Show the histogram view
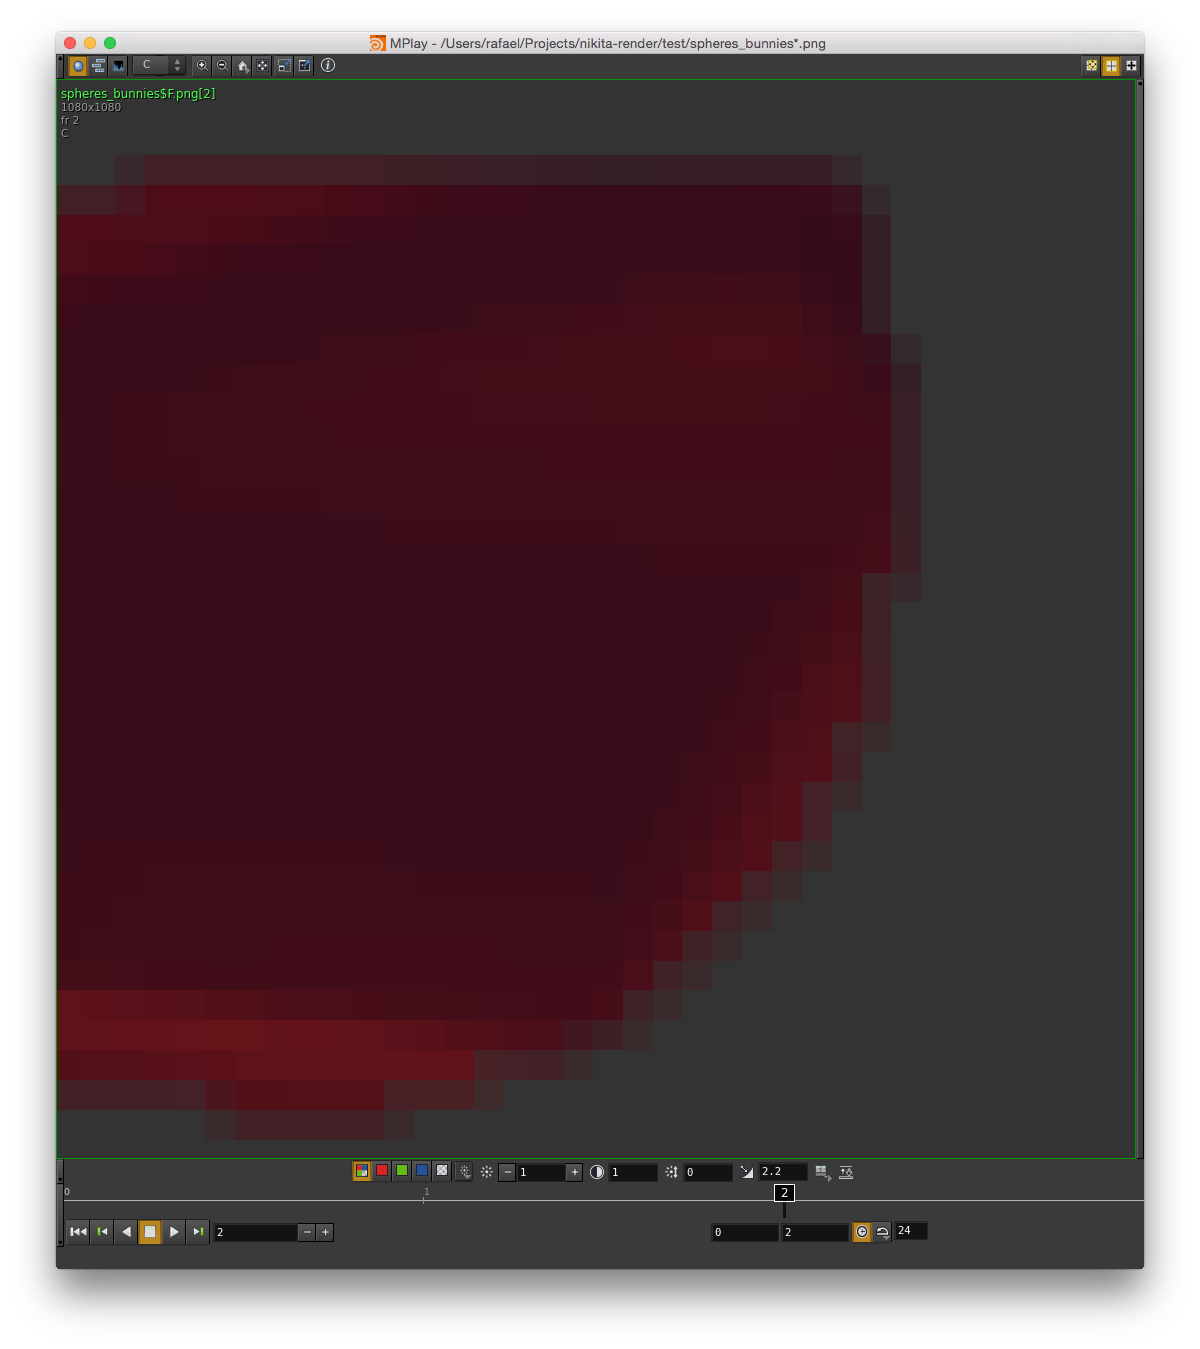Viewport: 1200px width, 1349px height. 117,65
